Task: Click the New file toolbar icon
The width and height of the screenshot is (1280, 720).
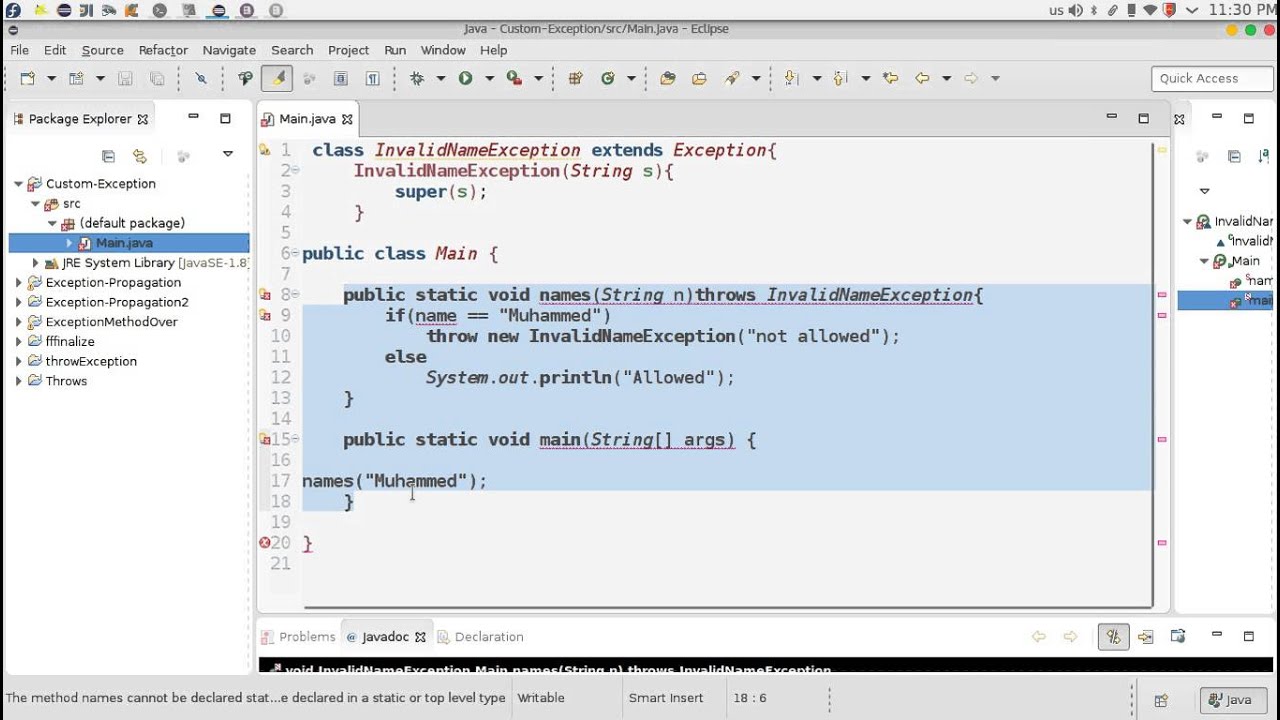Action: click(28, 78)
